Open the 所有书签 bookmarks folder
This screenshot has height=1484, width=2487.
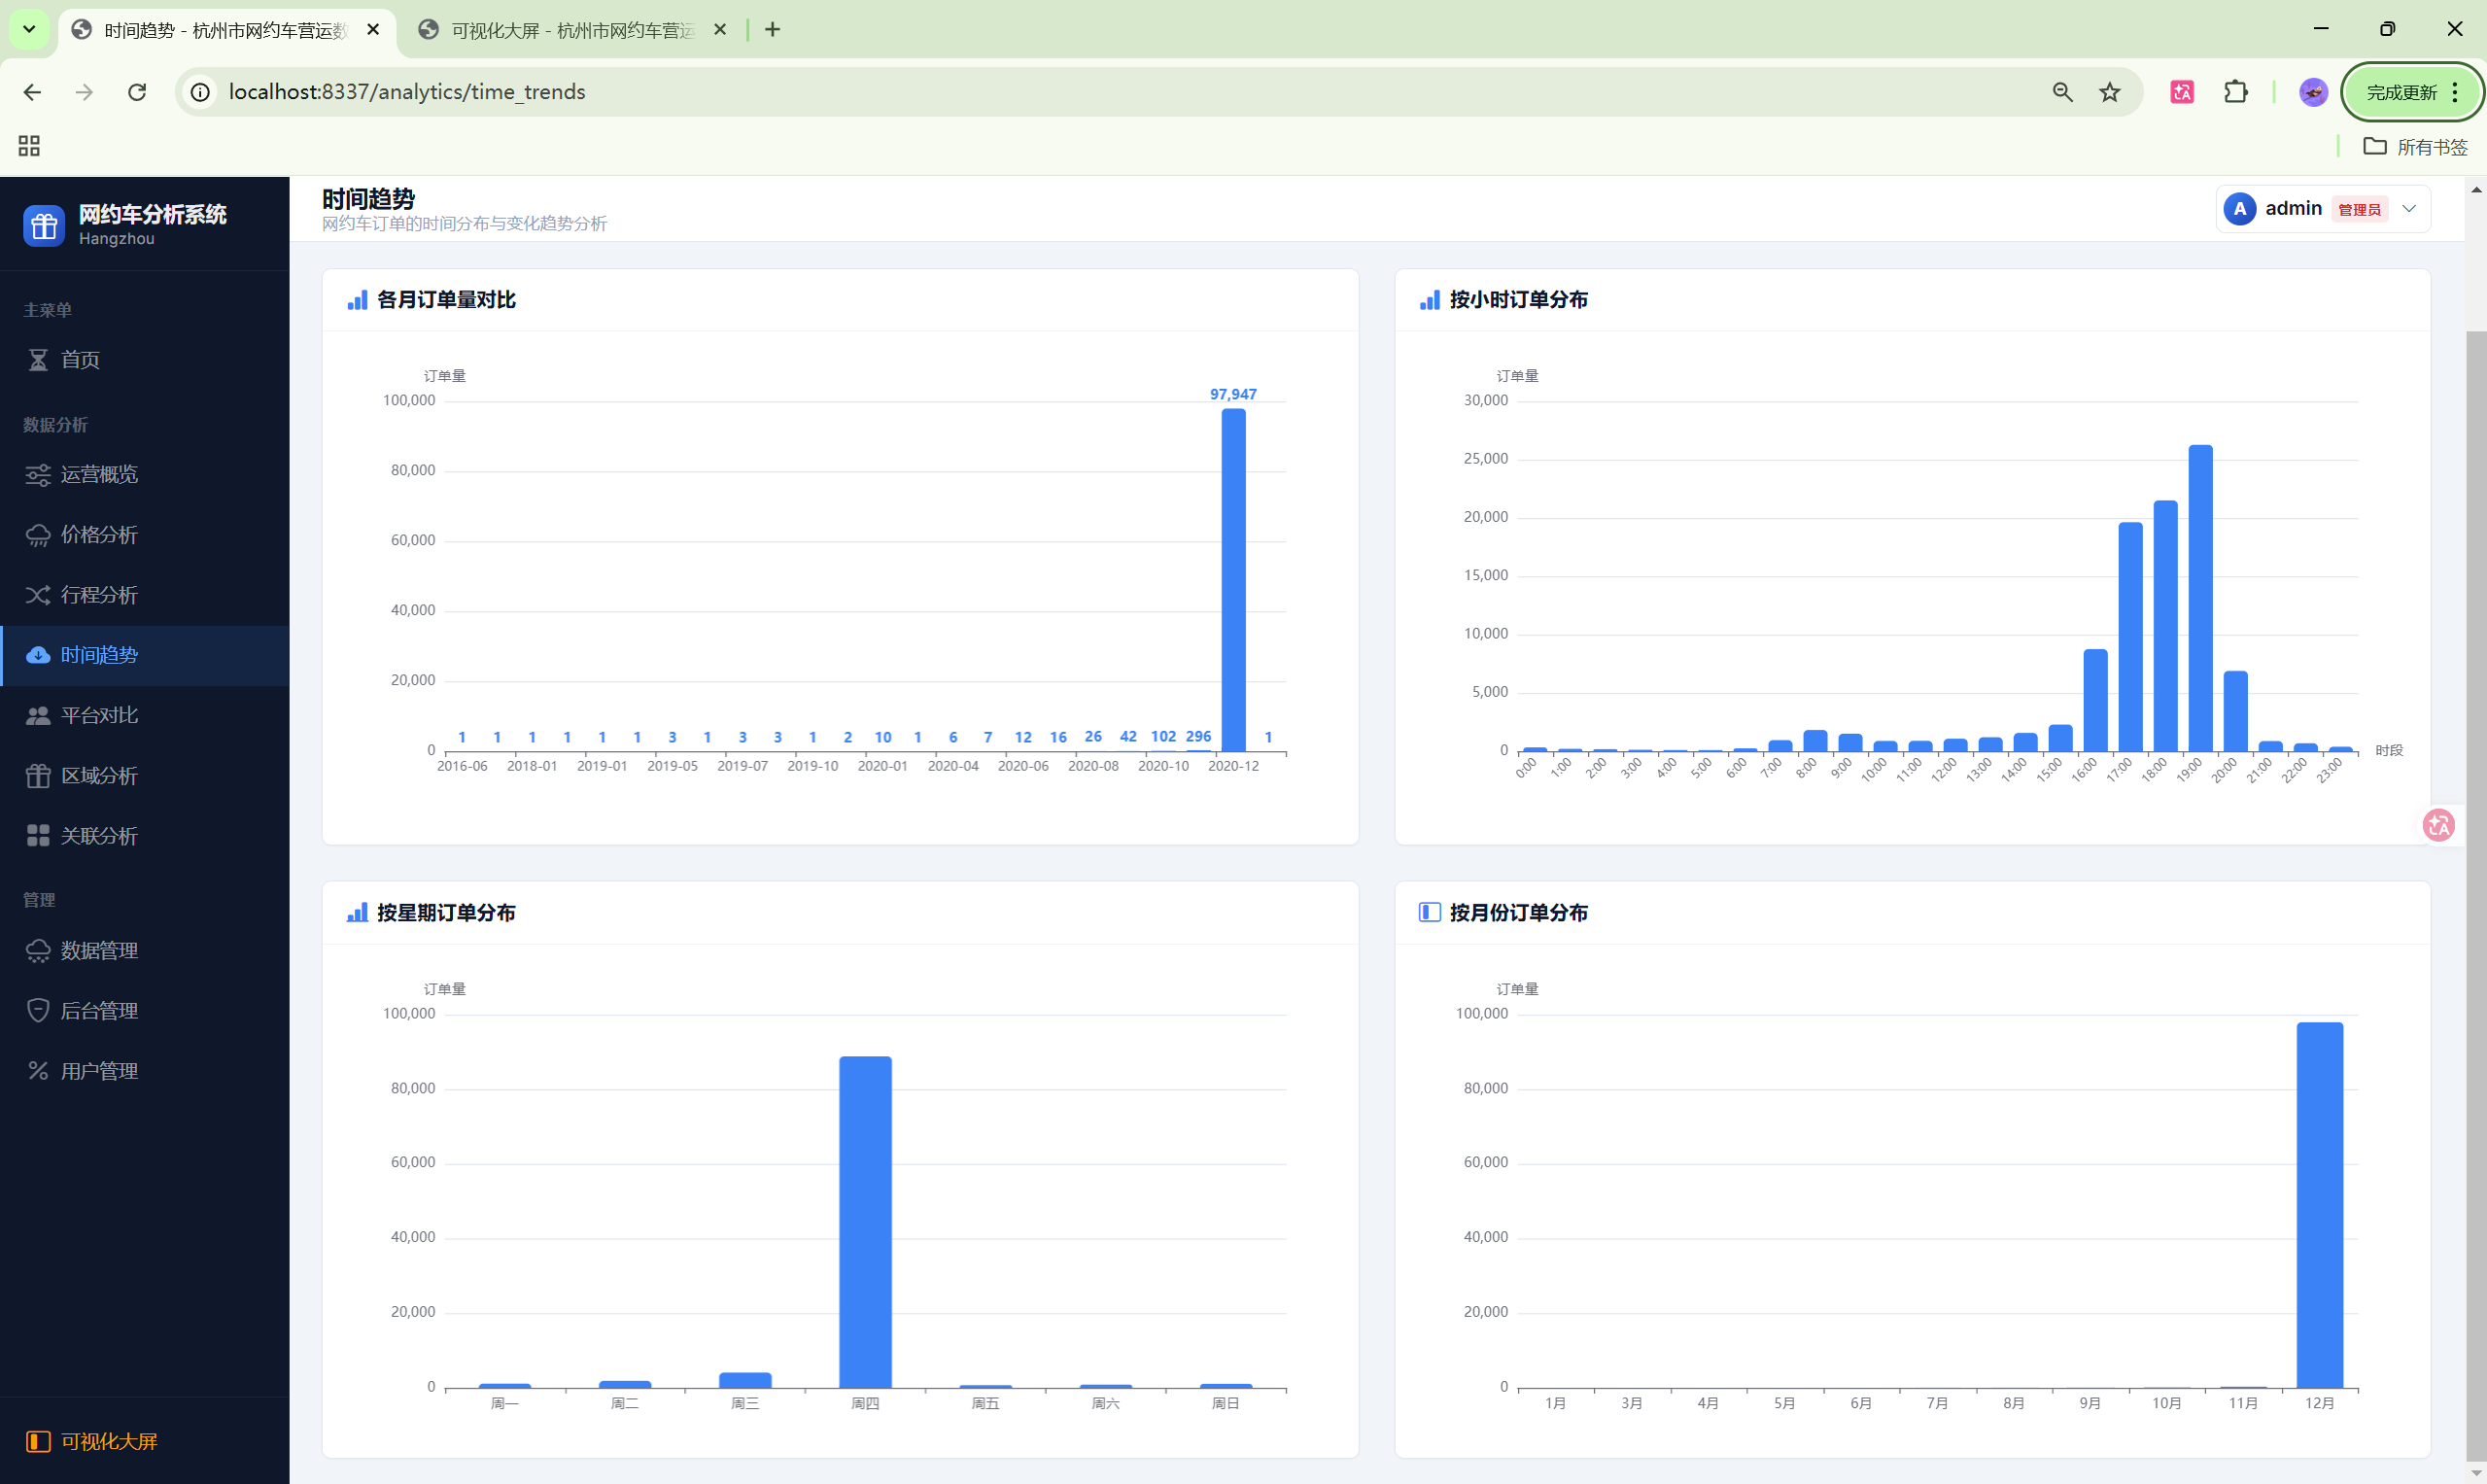pyautogui.click(x=2416, y=147)
